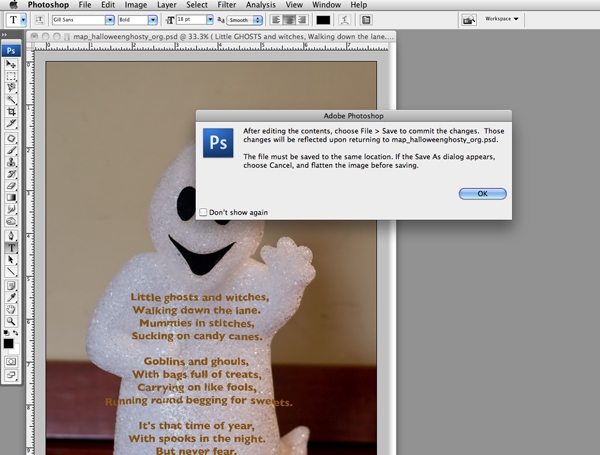
Task: Select the Crop tool
Action: pos(11,111)
